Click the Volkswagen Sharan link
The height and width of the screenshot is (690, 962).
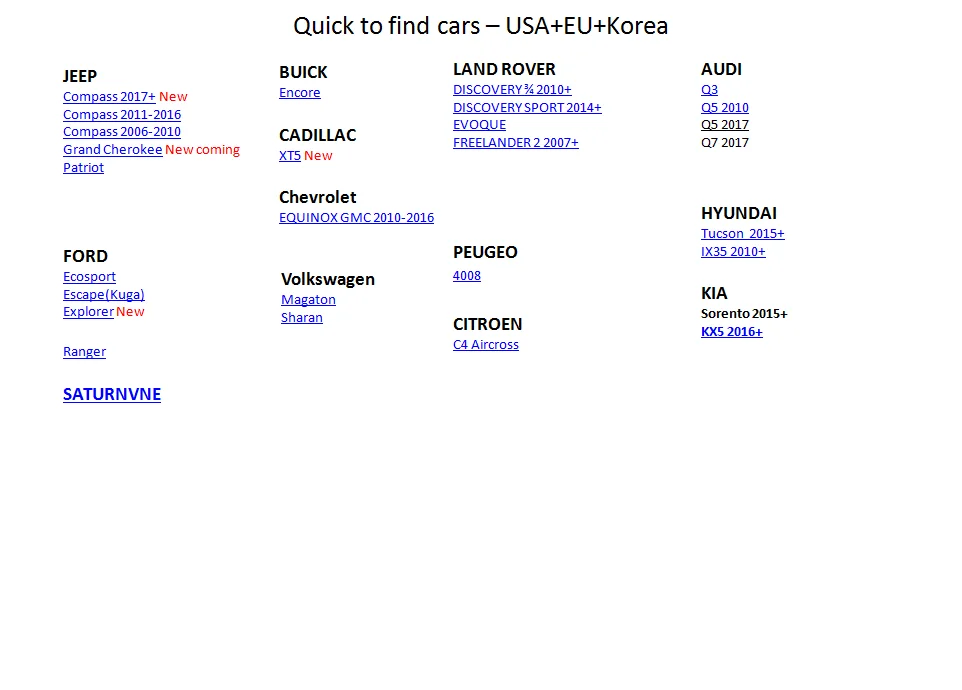[x=301, y=318]
